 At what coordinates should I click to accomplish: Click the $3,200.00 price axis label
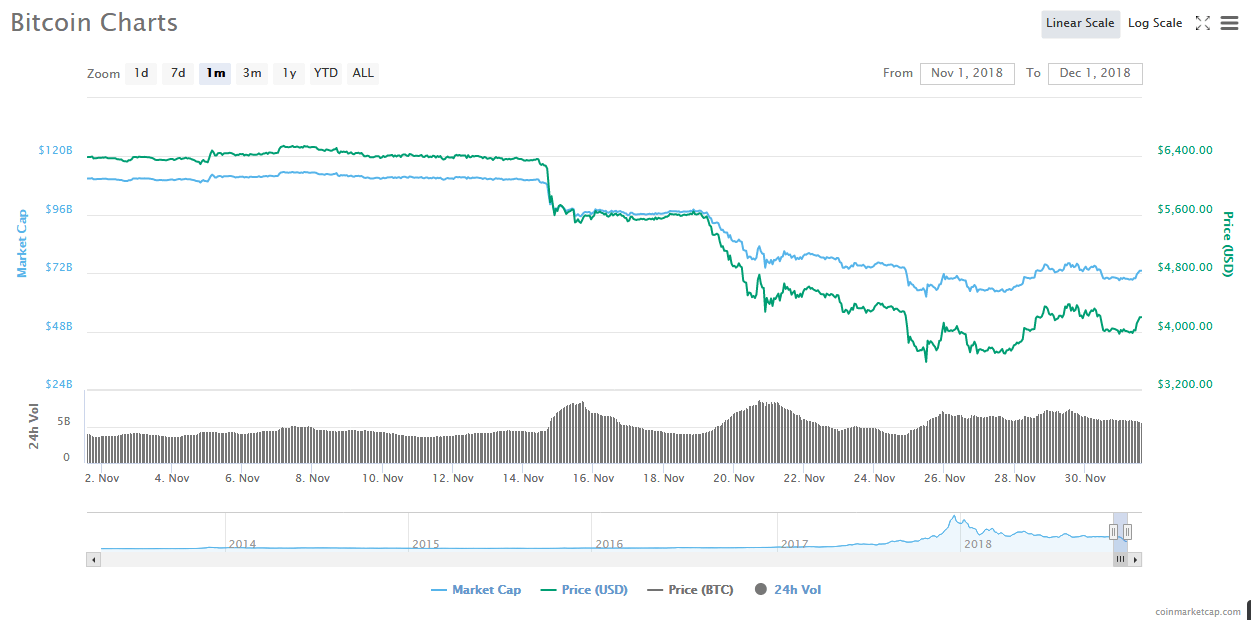point(1185,385)
